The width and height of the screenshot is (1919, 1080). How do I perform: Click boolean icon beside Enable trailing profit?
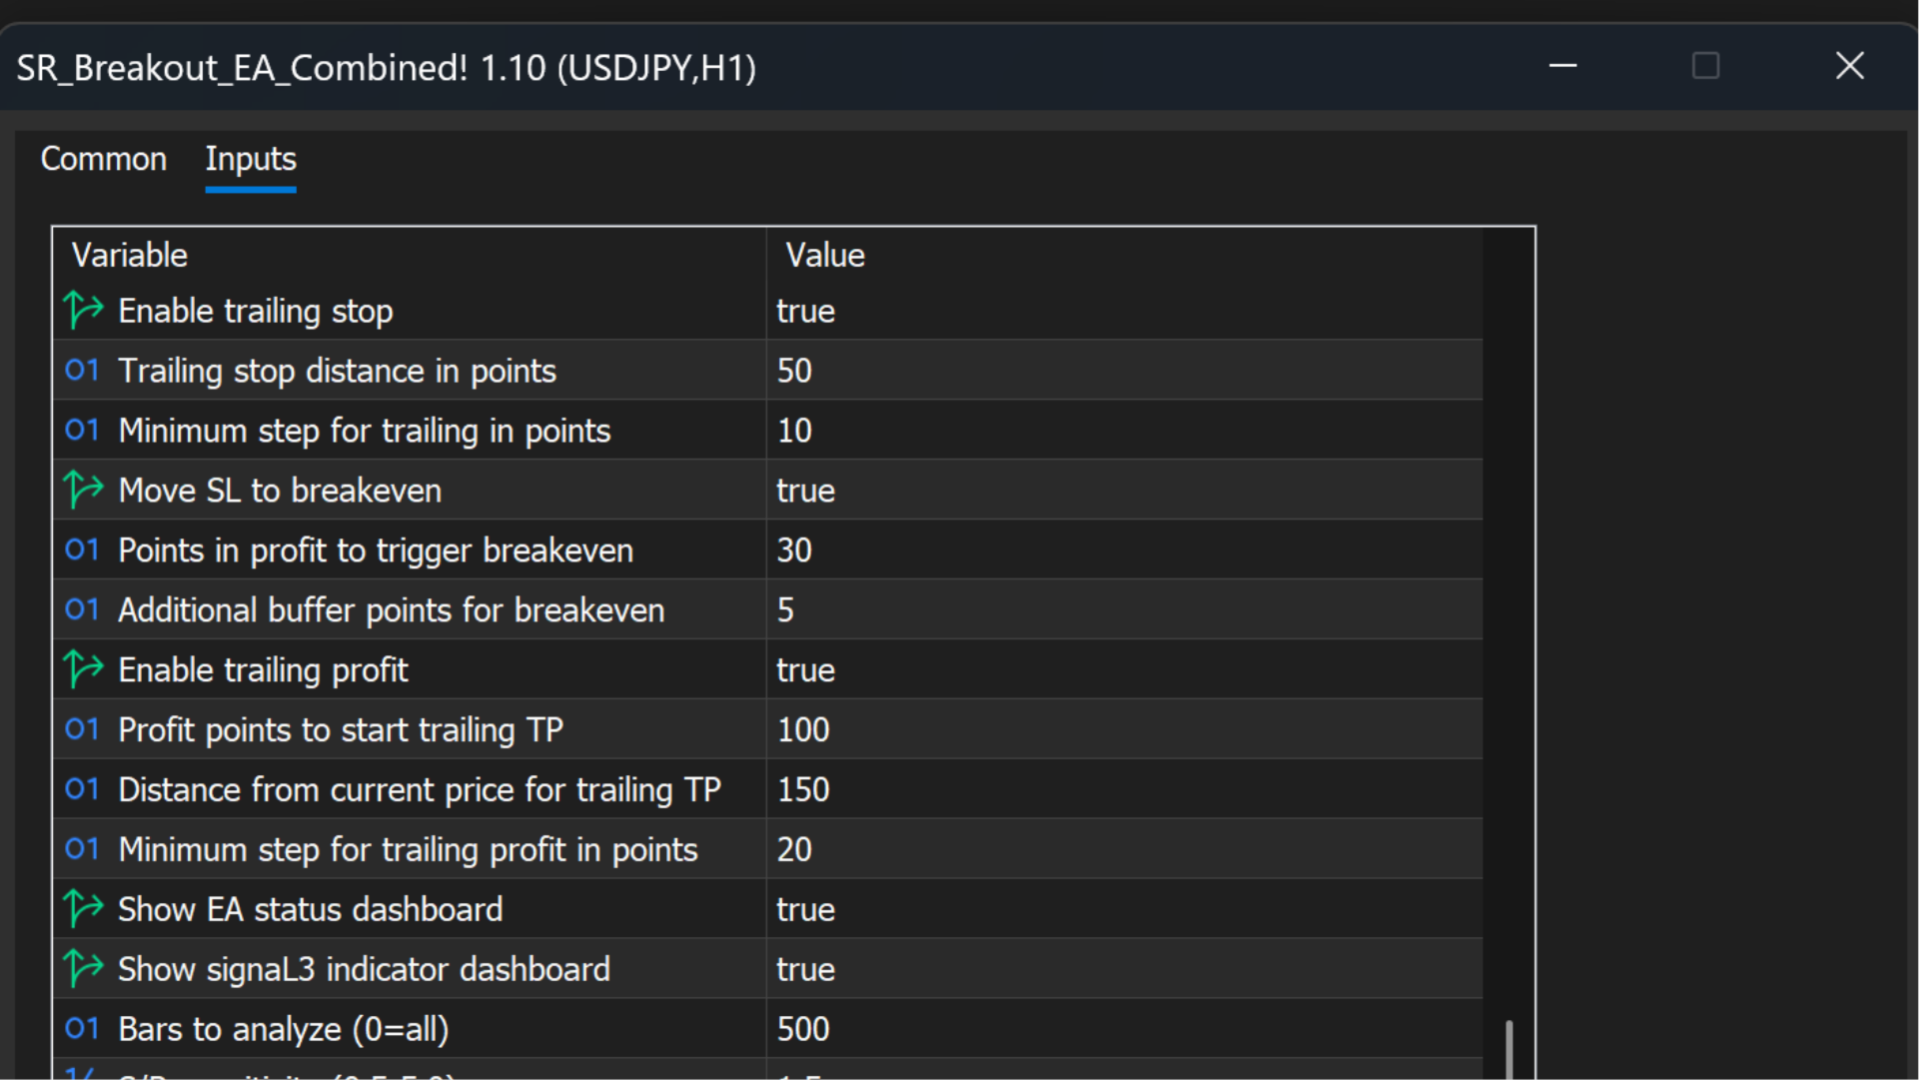(83, 669)
